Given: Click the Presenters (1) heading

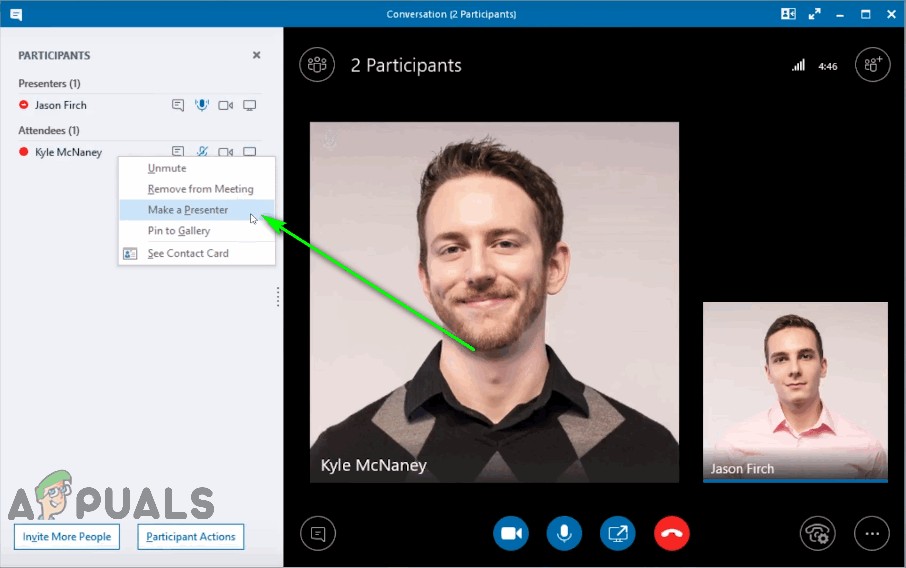Looking at the screenshot, I should click(x=49, y=83).
